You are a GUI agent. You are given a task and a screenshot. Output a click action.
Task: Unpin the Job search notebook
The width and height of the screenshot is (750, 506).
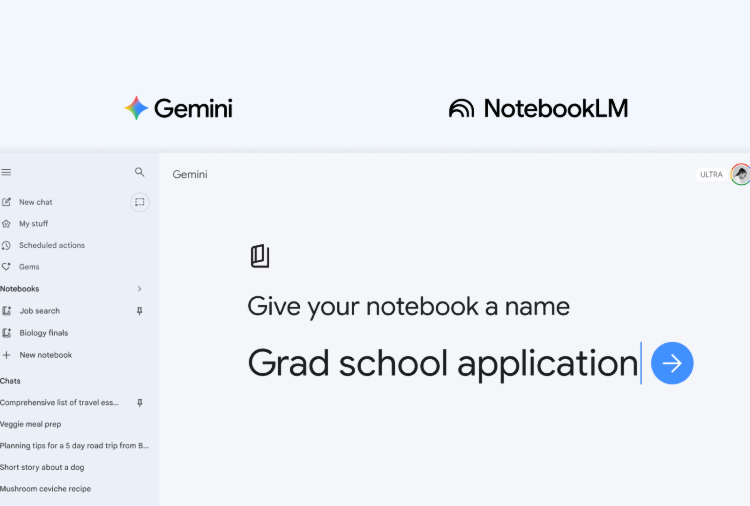[x=139, y=311]
